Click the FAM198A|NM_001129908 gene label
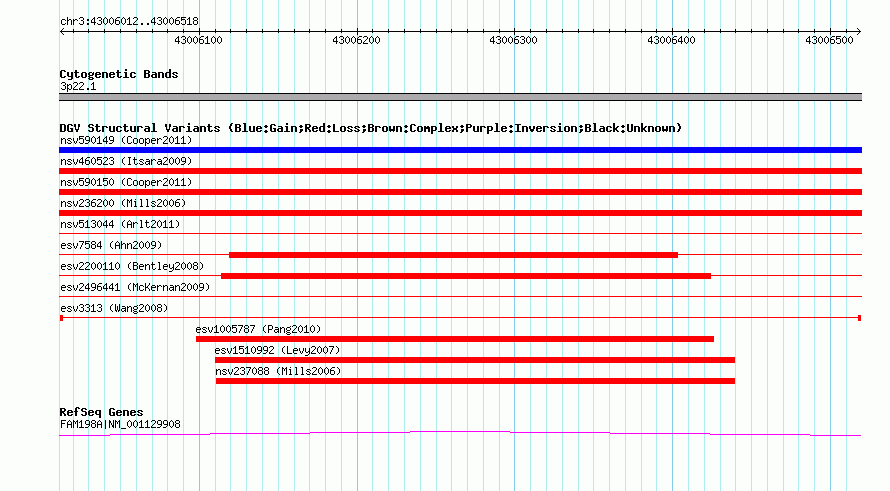Image resolution: width=890 pixels, height=491 pixels. pyautogui.click(x=120, y=424)
